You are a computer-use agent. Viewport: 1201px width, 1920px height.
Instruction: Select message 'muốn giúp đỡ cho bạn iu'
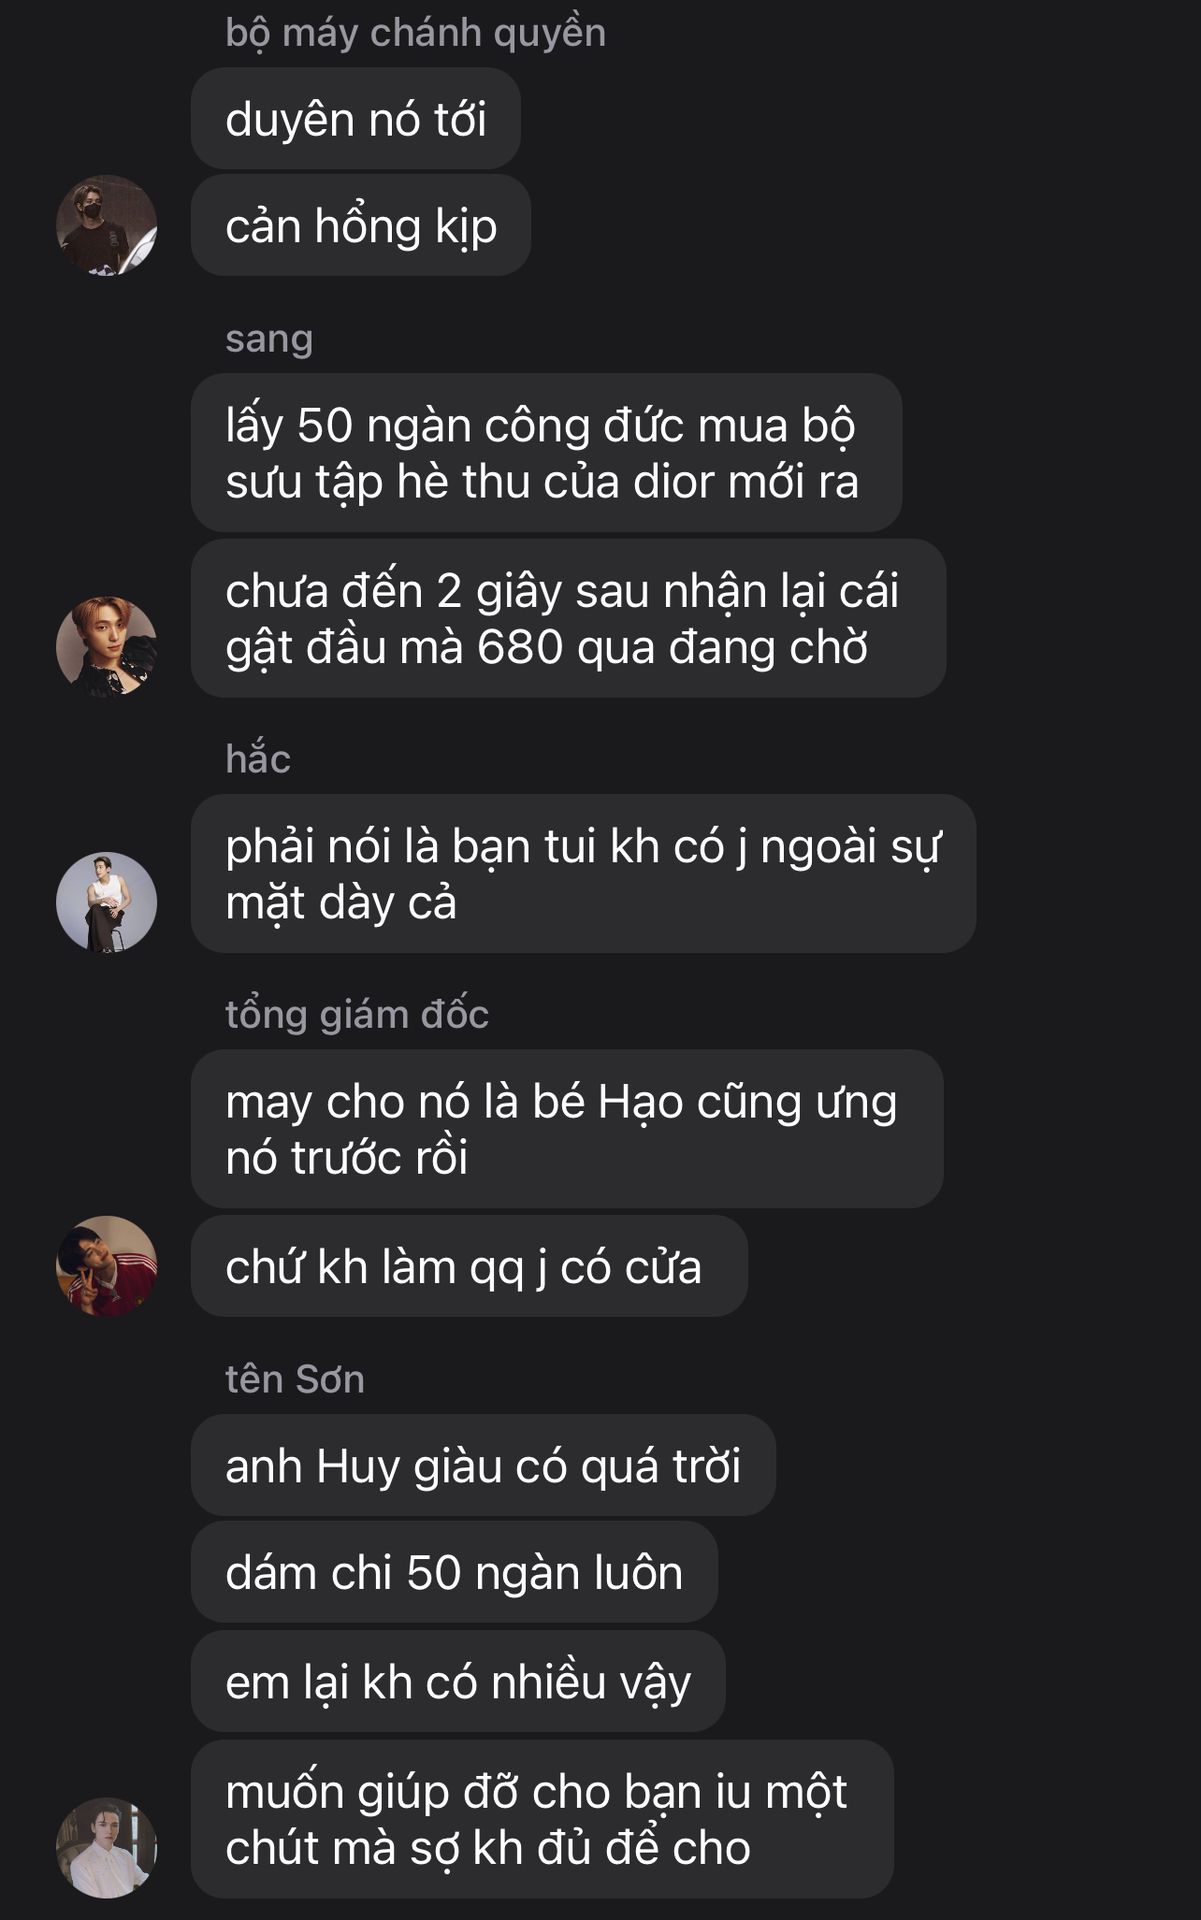tap(542, 1819)
